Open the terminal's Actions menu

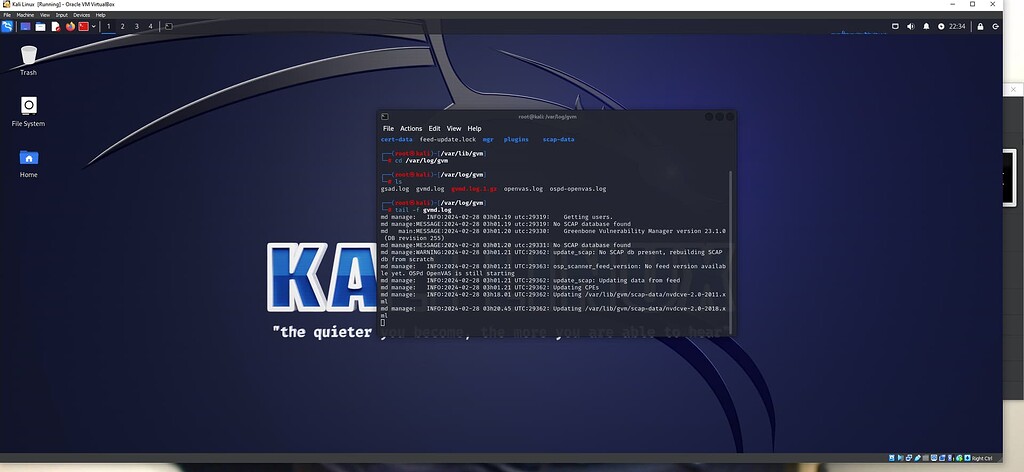tap(411, 129)
